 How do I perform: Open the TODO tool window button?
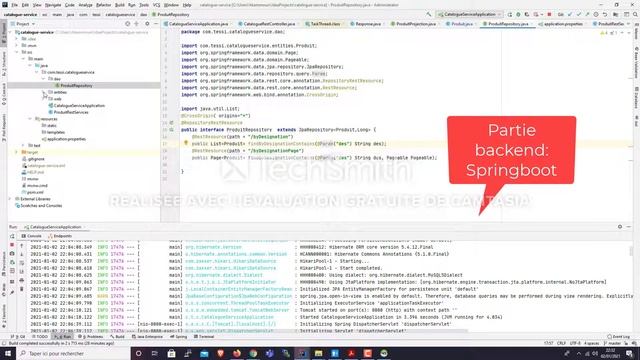point(40,337)
